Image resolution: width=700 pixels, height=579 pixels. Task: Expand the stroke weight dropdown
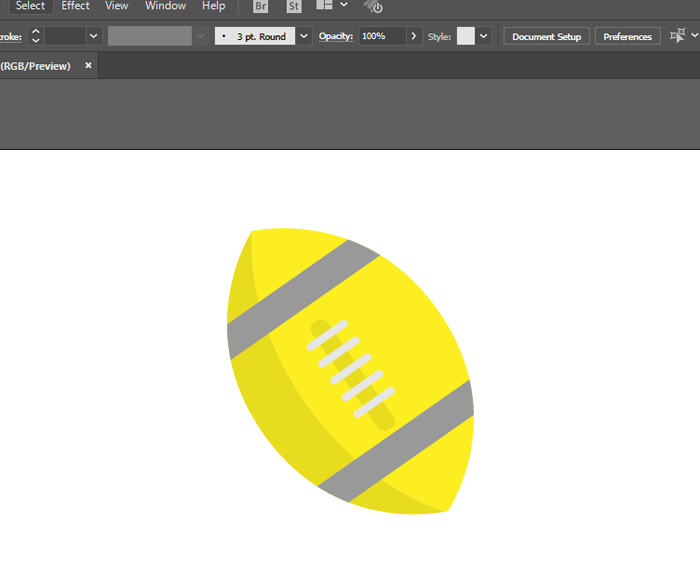(94, 36)
